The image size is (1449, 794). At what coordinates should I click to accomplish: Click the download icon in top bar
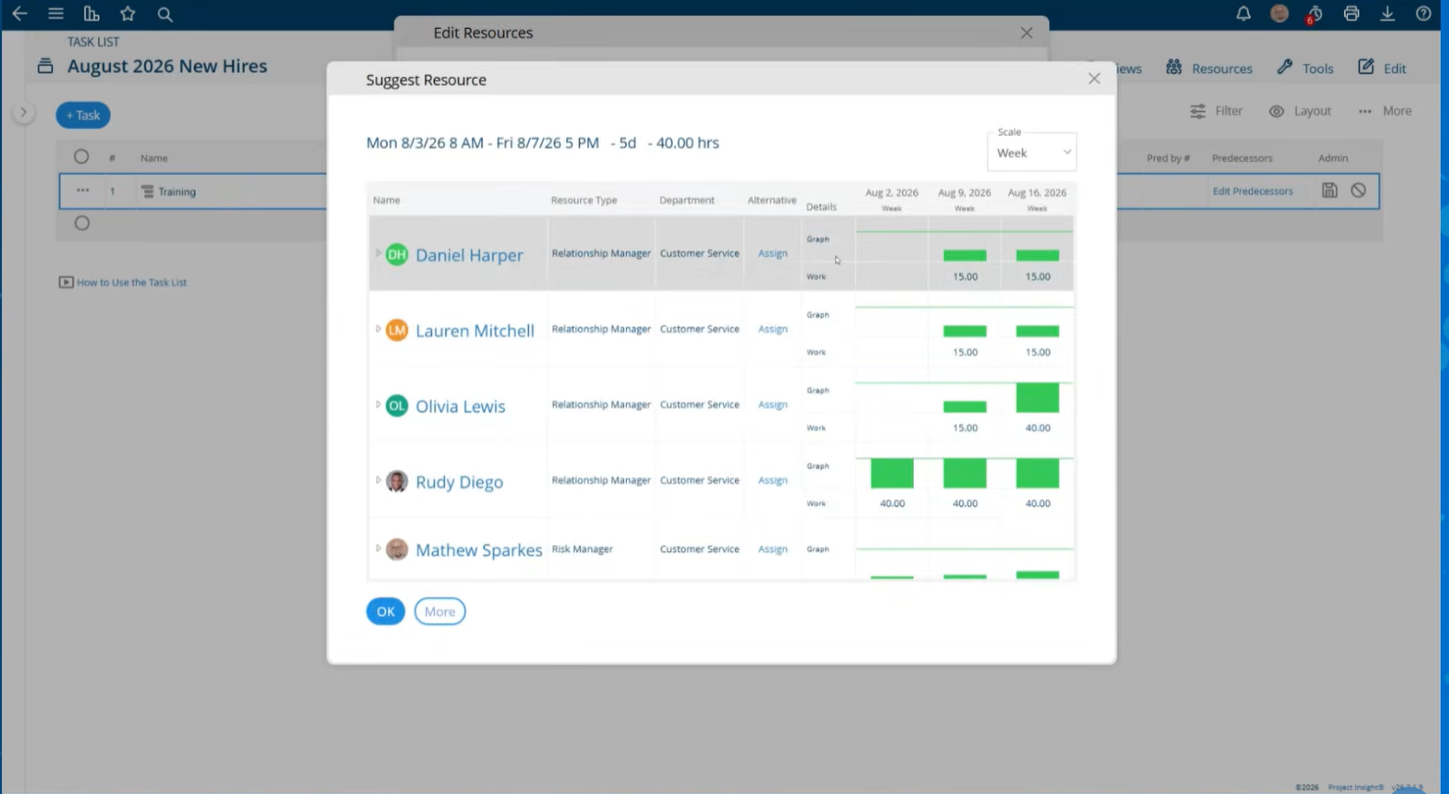(1388, 14)
